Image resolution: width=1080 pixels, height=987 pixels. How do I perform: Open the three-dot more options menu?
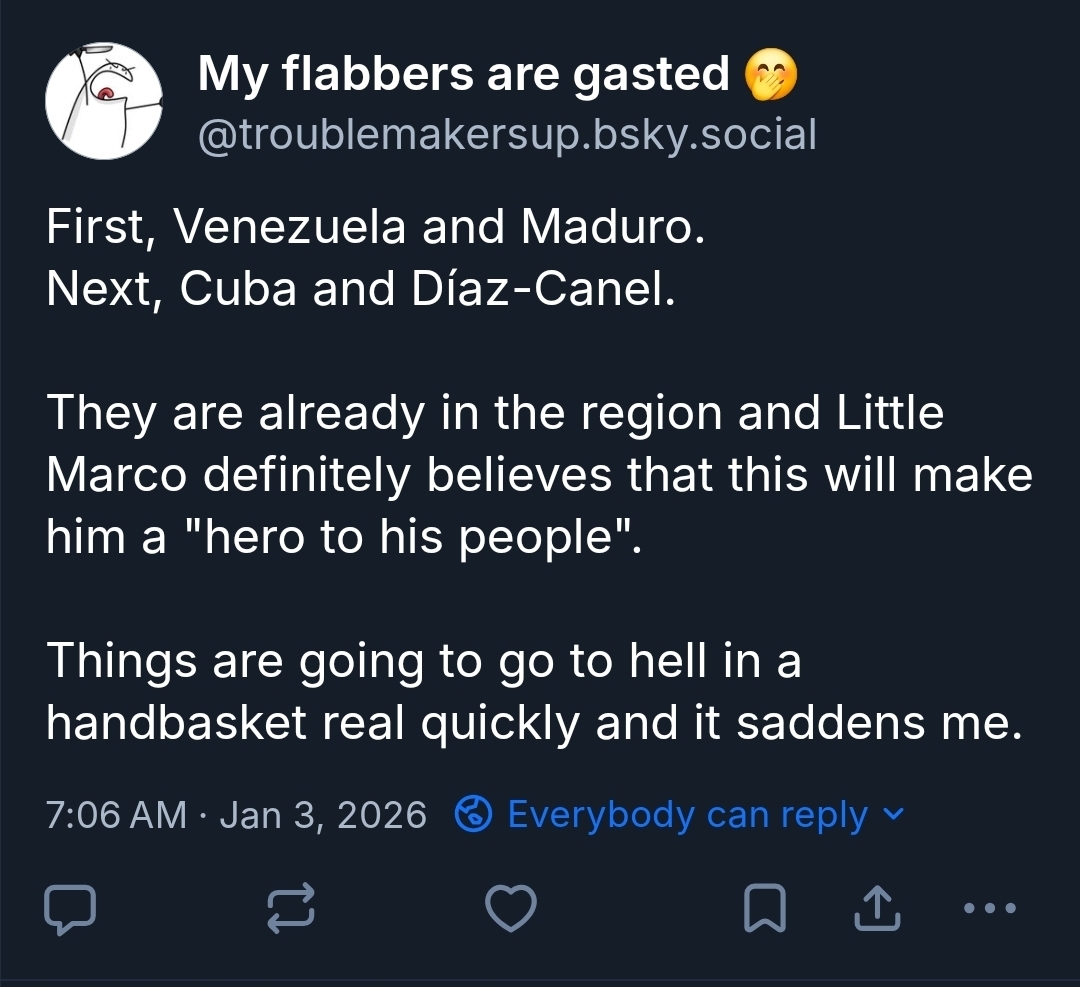990,909
